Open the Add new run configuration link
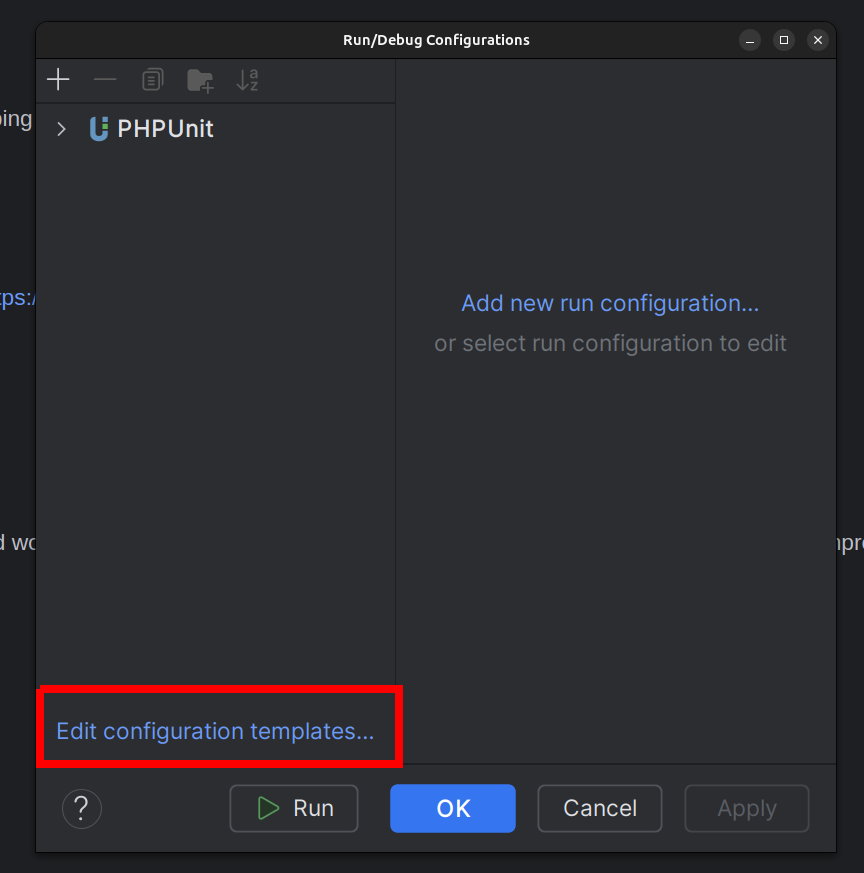 610,303
